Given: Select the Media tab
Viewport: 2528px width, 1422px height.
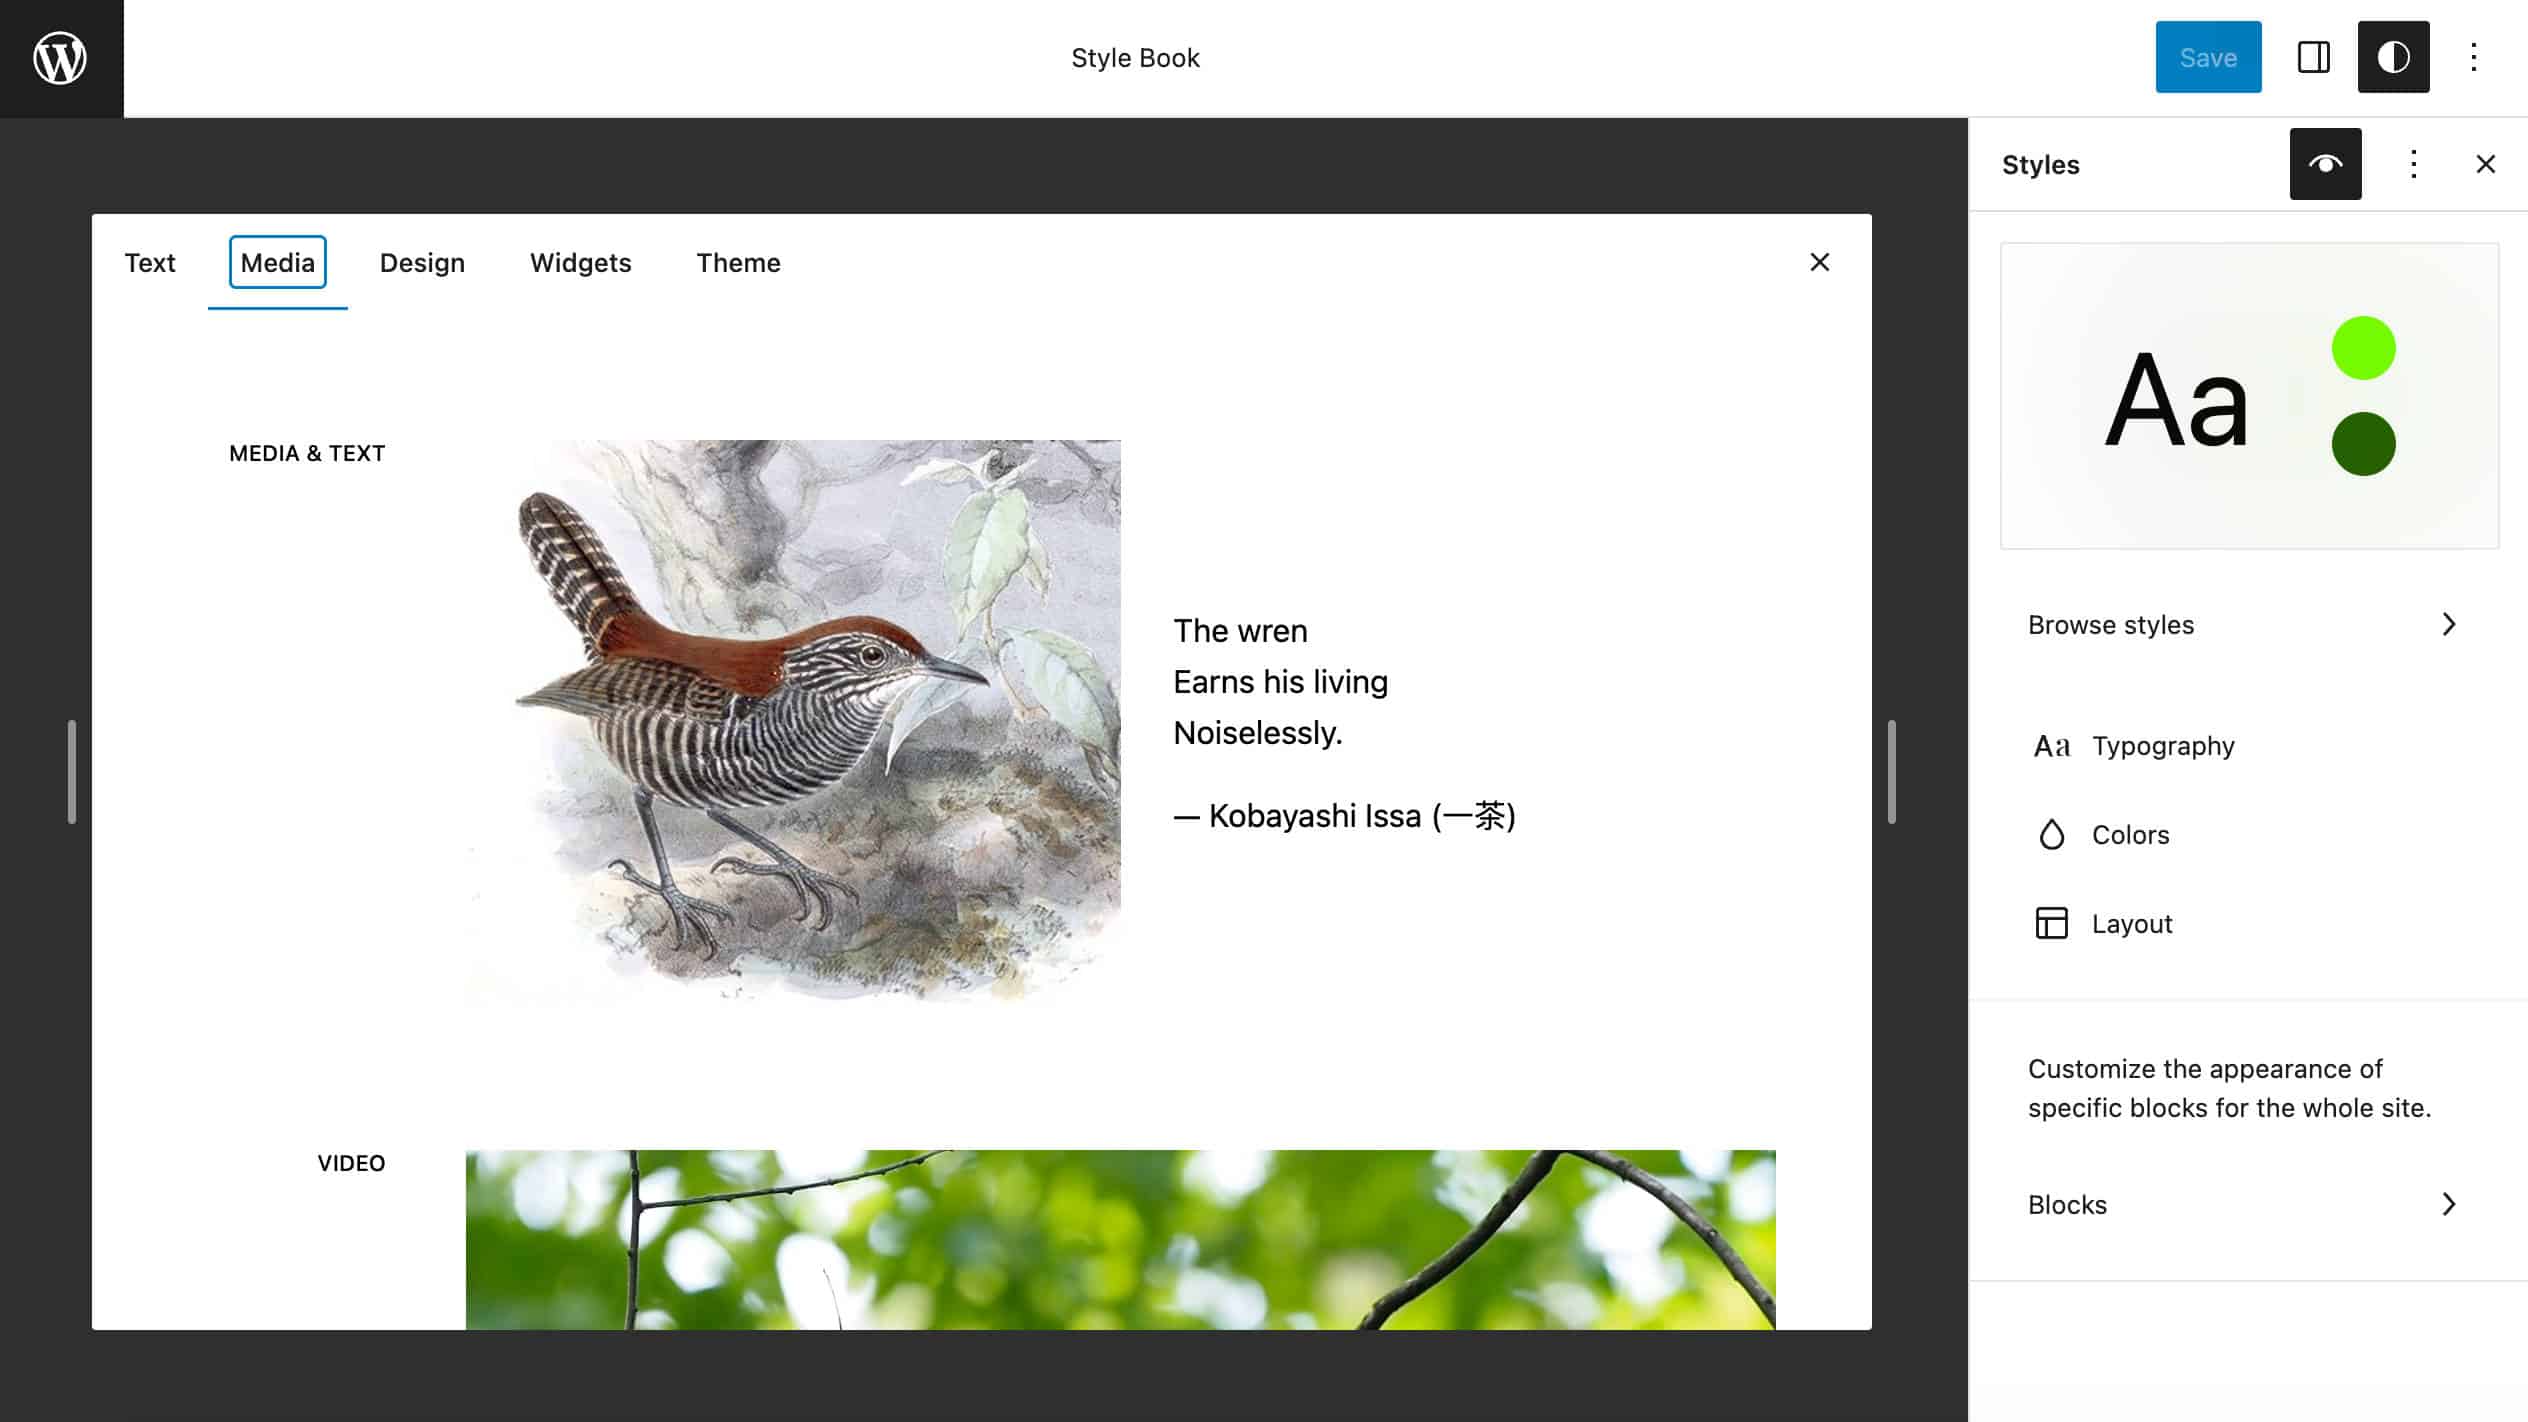Looking at the screenshot, I should point(278,262).
